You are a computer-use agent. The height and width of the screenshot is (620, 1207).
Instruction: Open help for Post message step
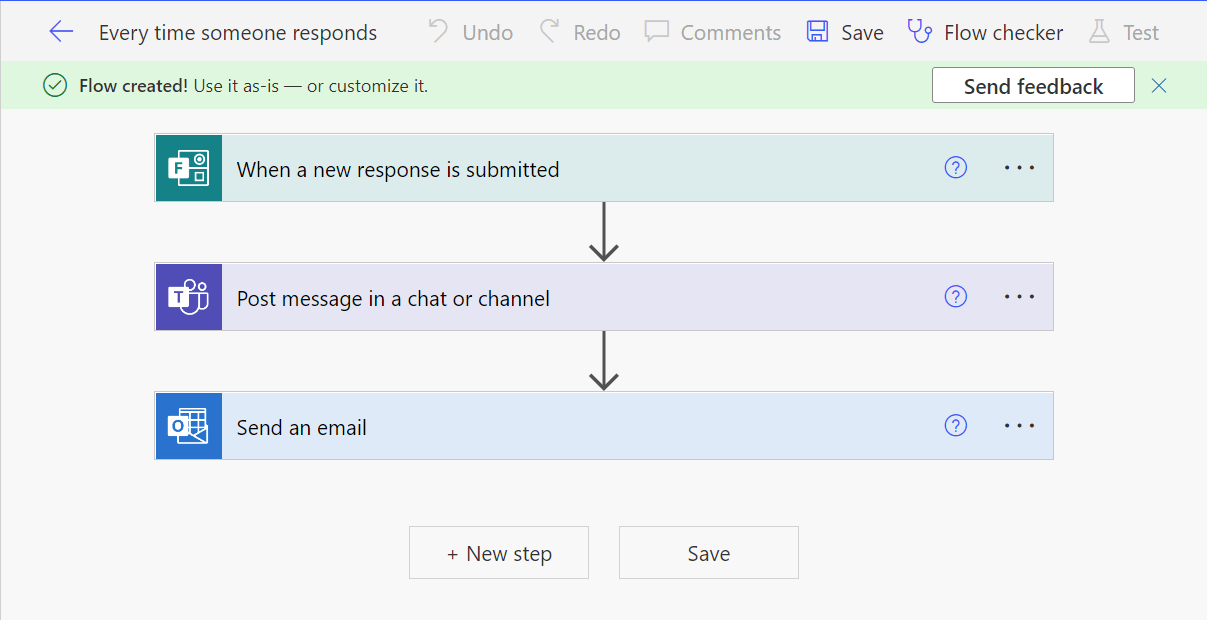tap(955, 297)
